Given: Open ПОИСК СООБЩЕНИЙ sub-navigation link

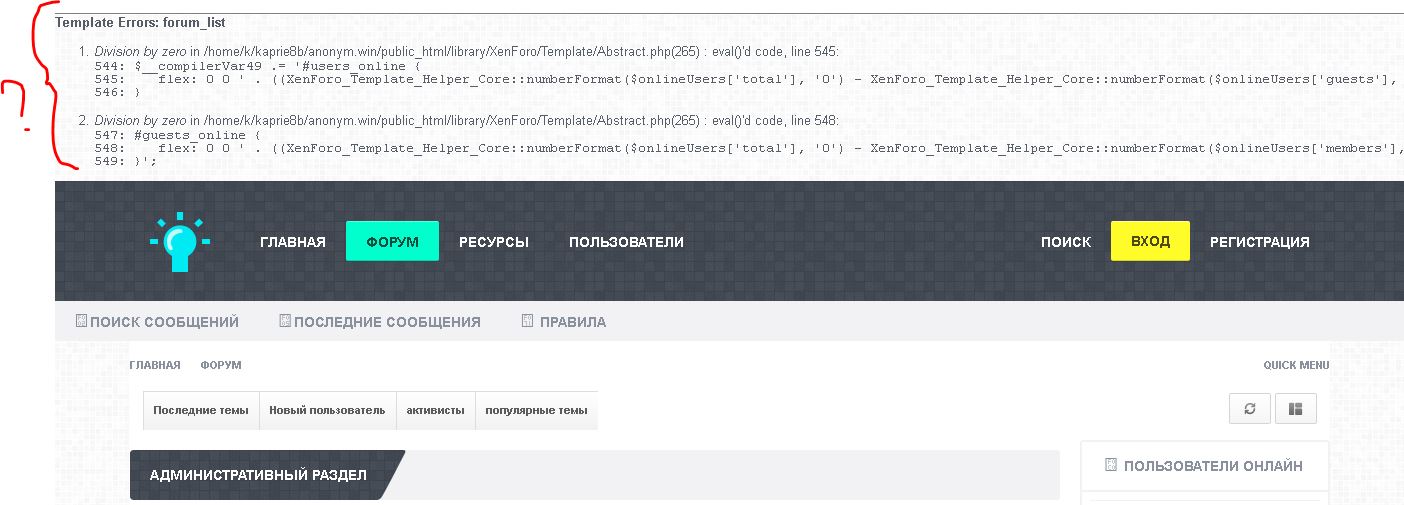Looking at the screenshot, I should [x=164, y=322].
